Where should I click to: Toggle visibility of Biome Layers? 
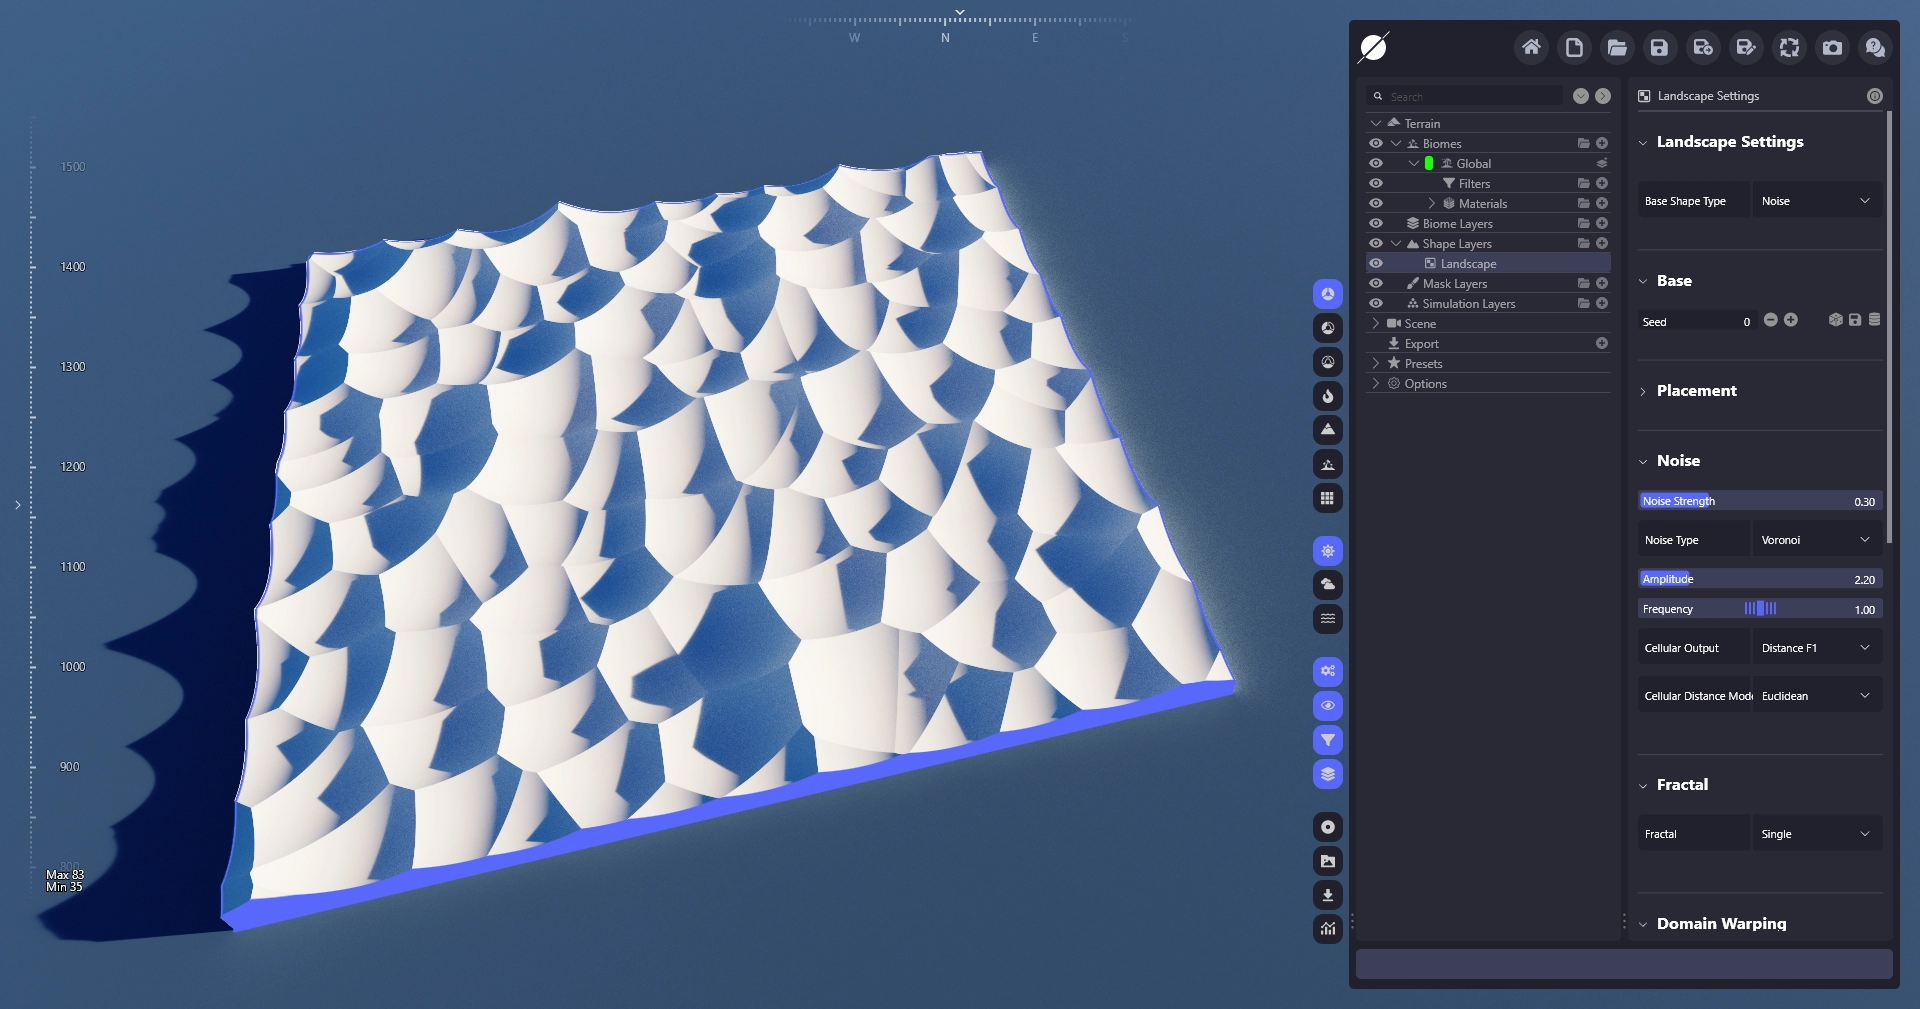(x=1376, y=224)
